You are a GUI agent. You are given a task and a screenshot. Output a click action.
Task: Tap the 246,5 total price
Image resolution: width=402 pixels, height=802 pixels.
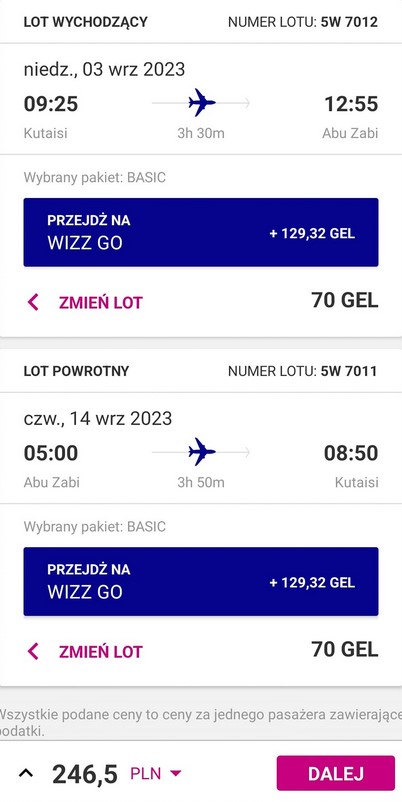[85, 774]
